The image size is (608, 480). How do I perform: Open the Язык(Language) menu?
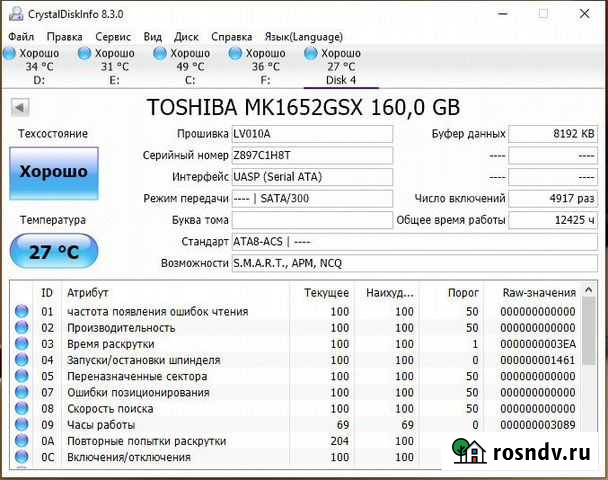tap(304, 37)
